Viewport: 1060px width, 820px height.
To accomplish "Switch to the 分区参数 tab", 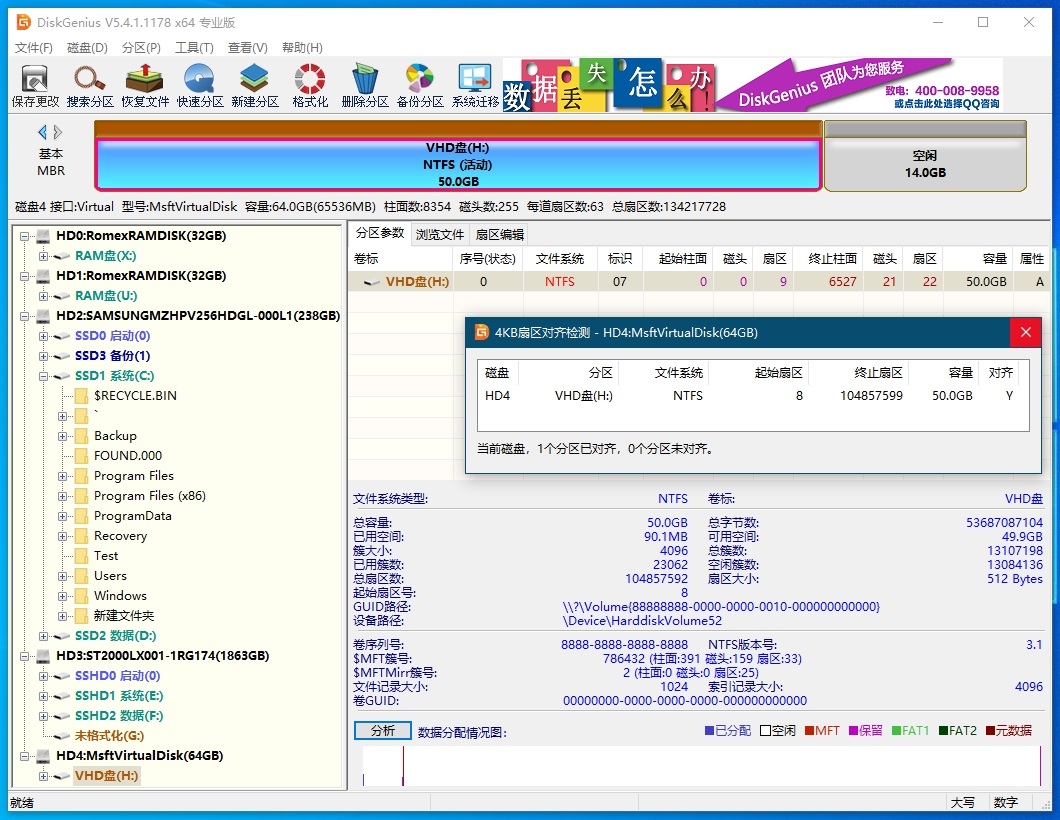I will point(380,233).
